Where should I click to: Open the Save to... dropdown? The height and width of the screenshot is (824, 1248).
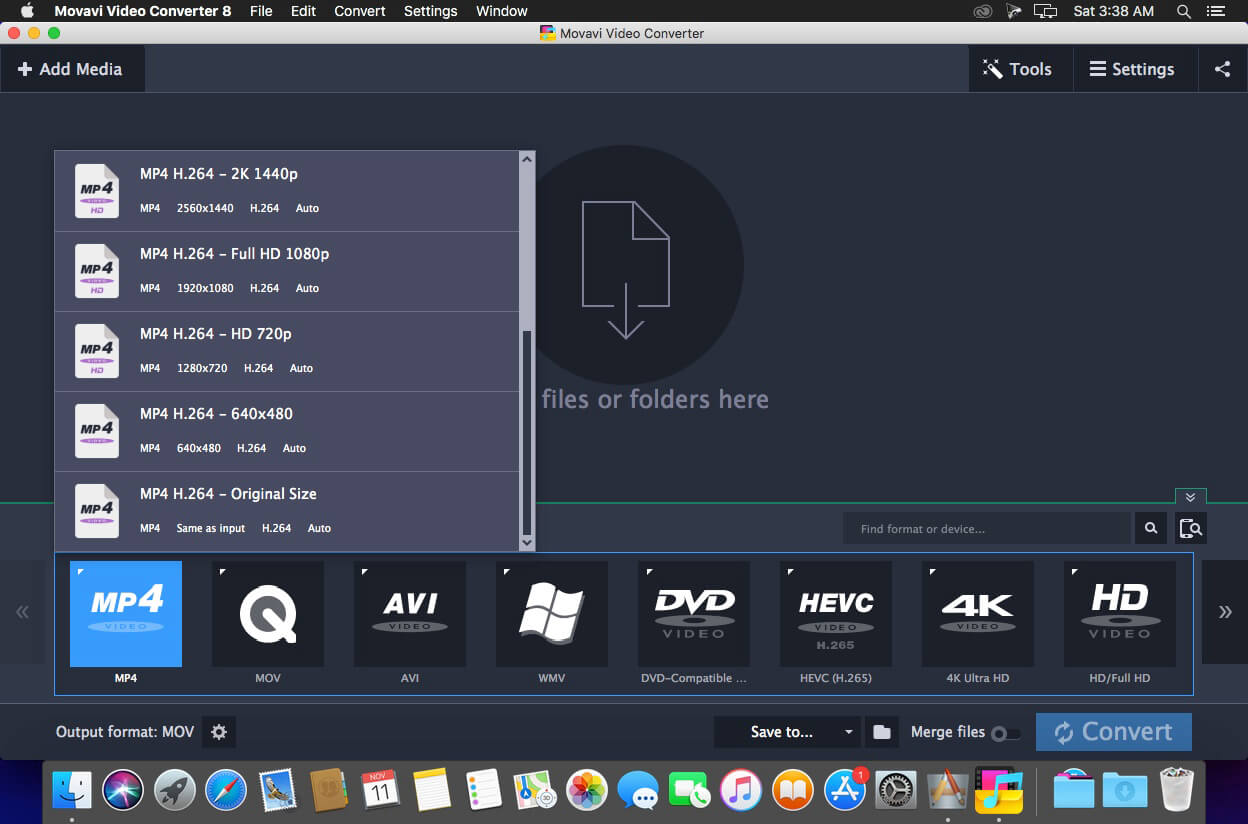pyautogui.click(x=787, y=731)
